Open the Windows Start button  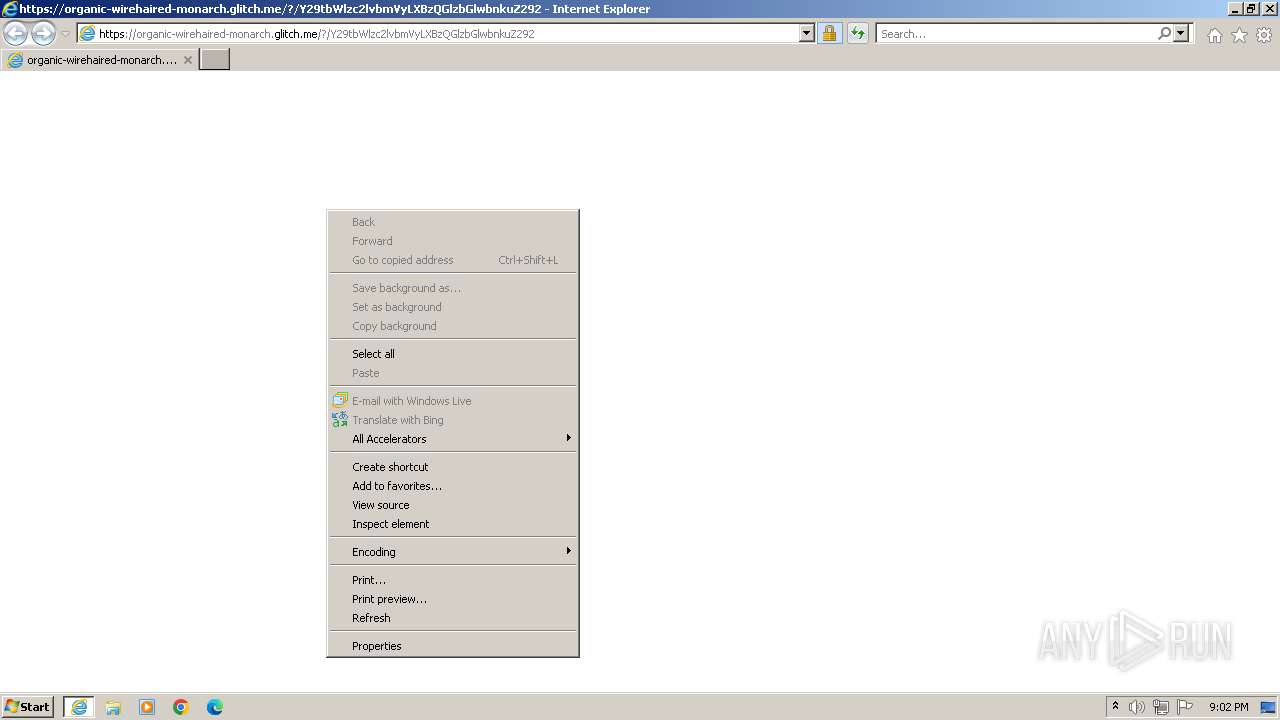pos(28,707)
